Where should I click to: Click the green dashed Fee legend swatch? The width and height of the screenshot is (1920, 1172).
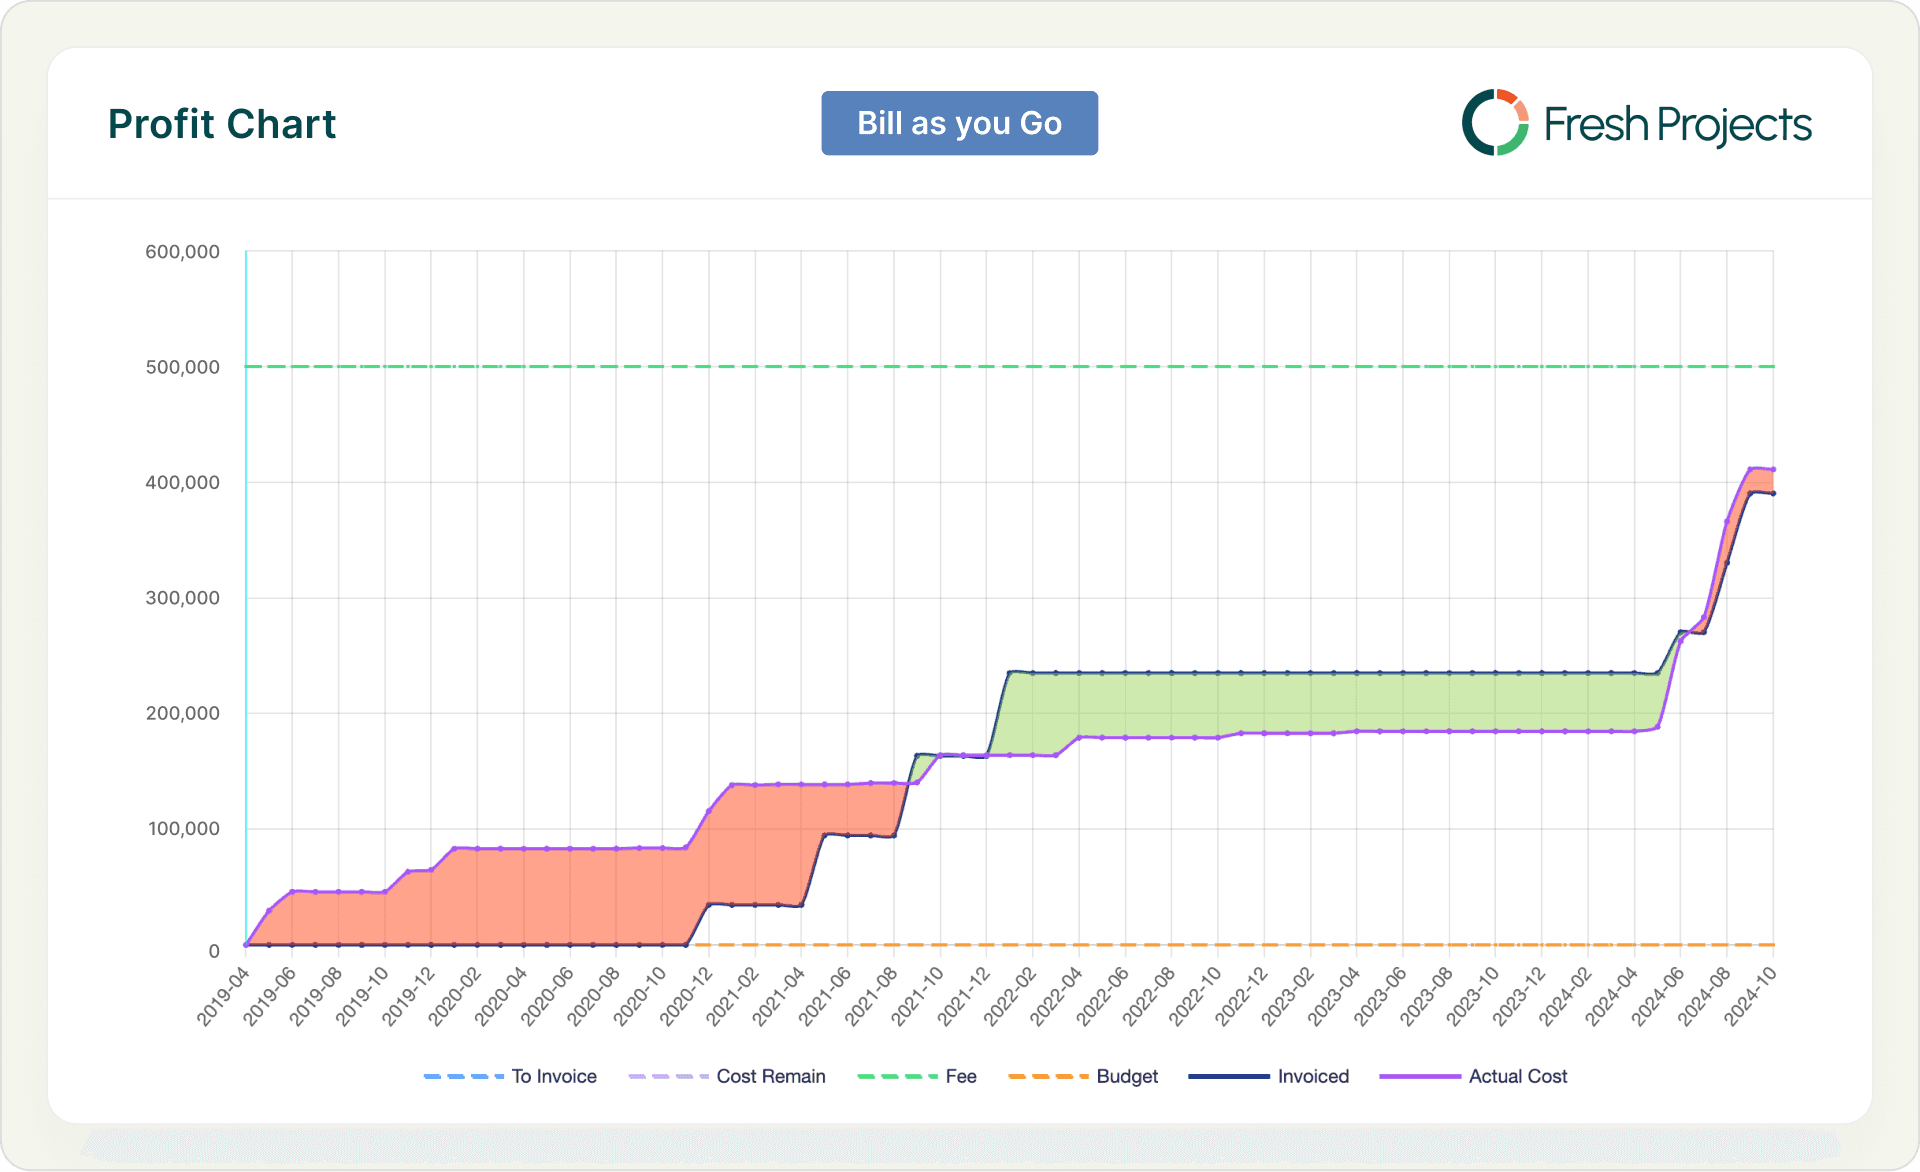tap(897, 1076)
